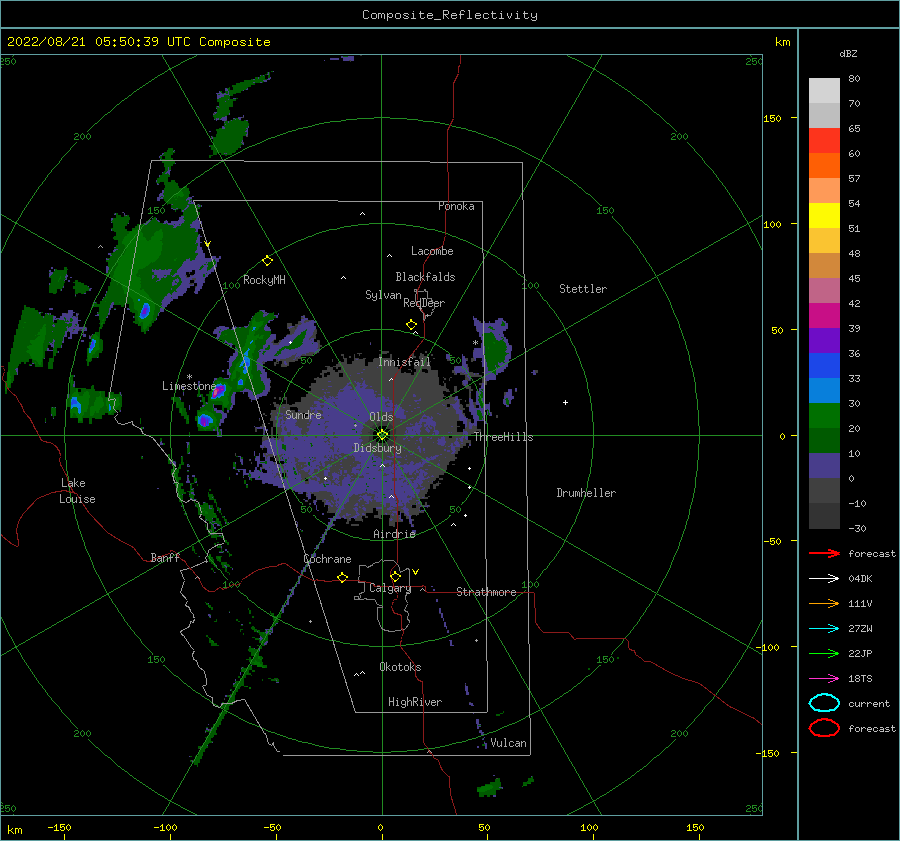900x841 pixels.
Task: Click the Sundre label
Action: coord(303,414)
